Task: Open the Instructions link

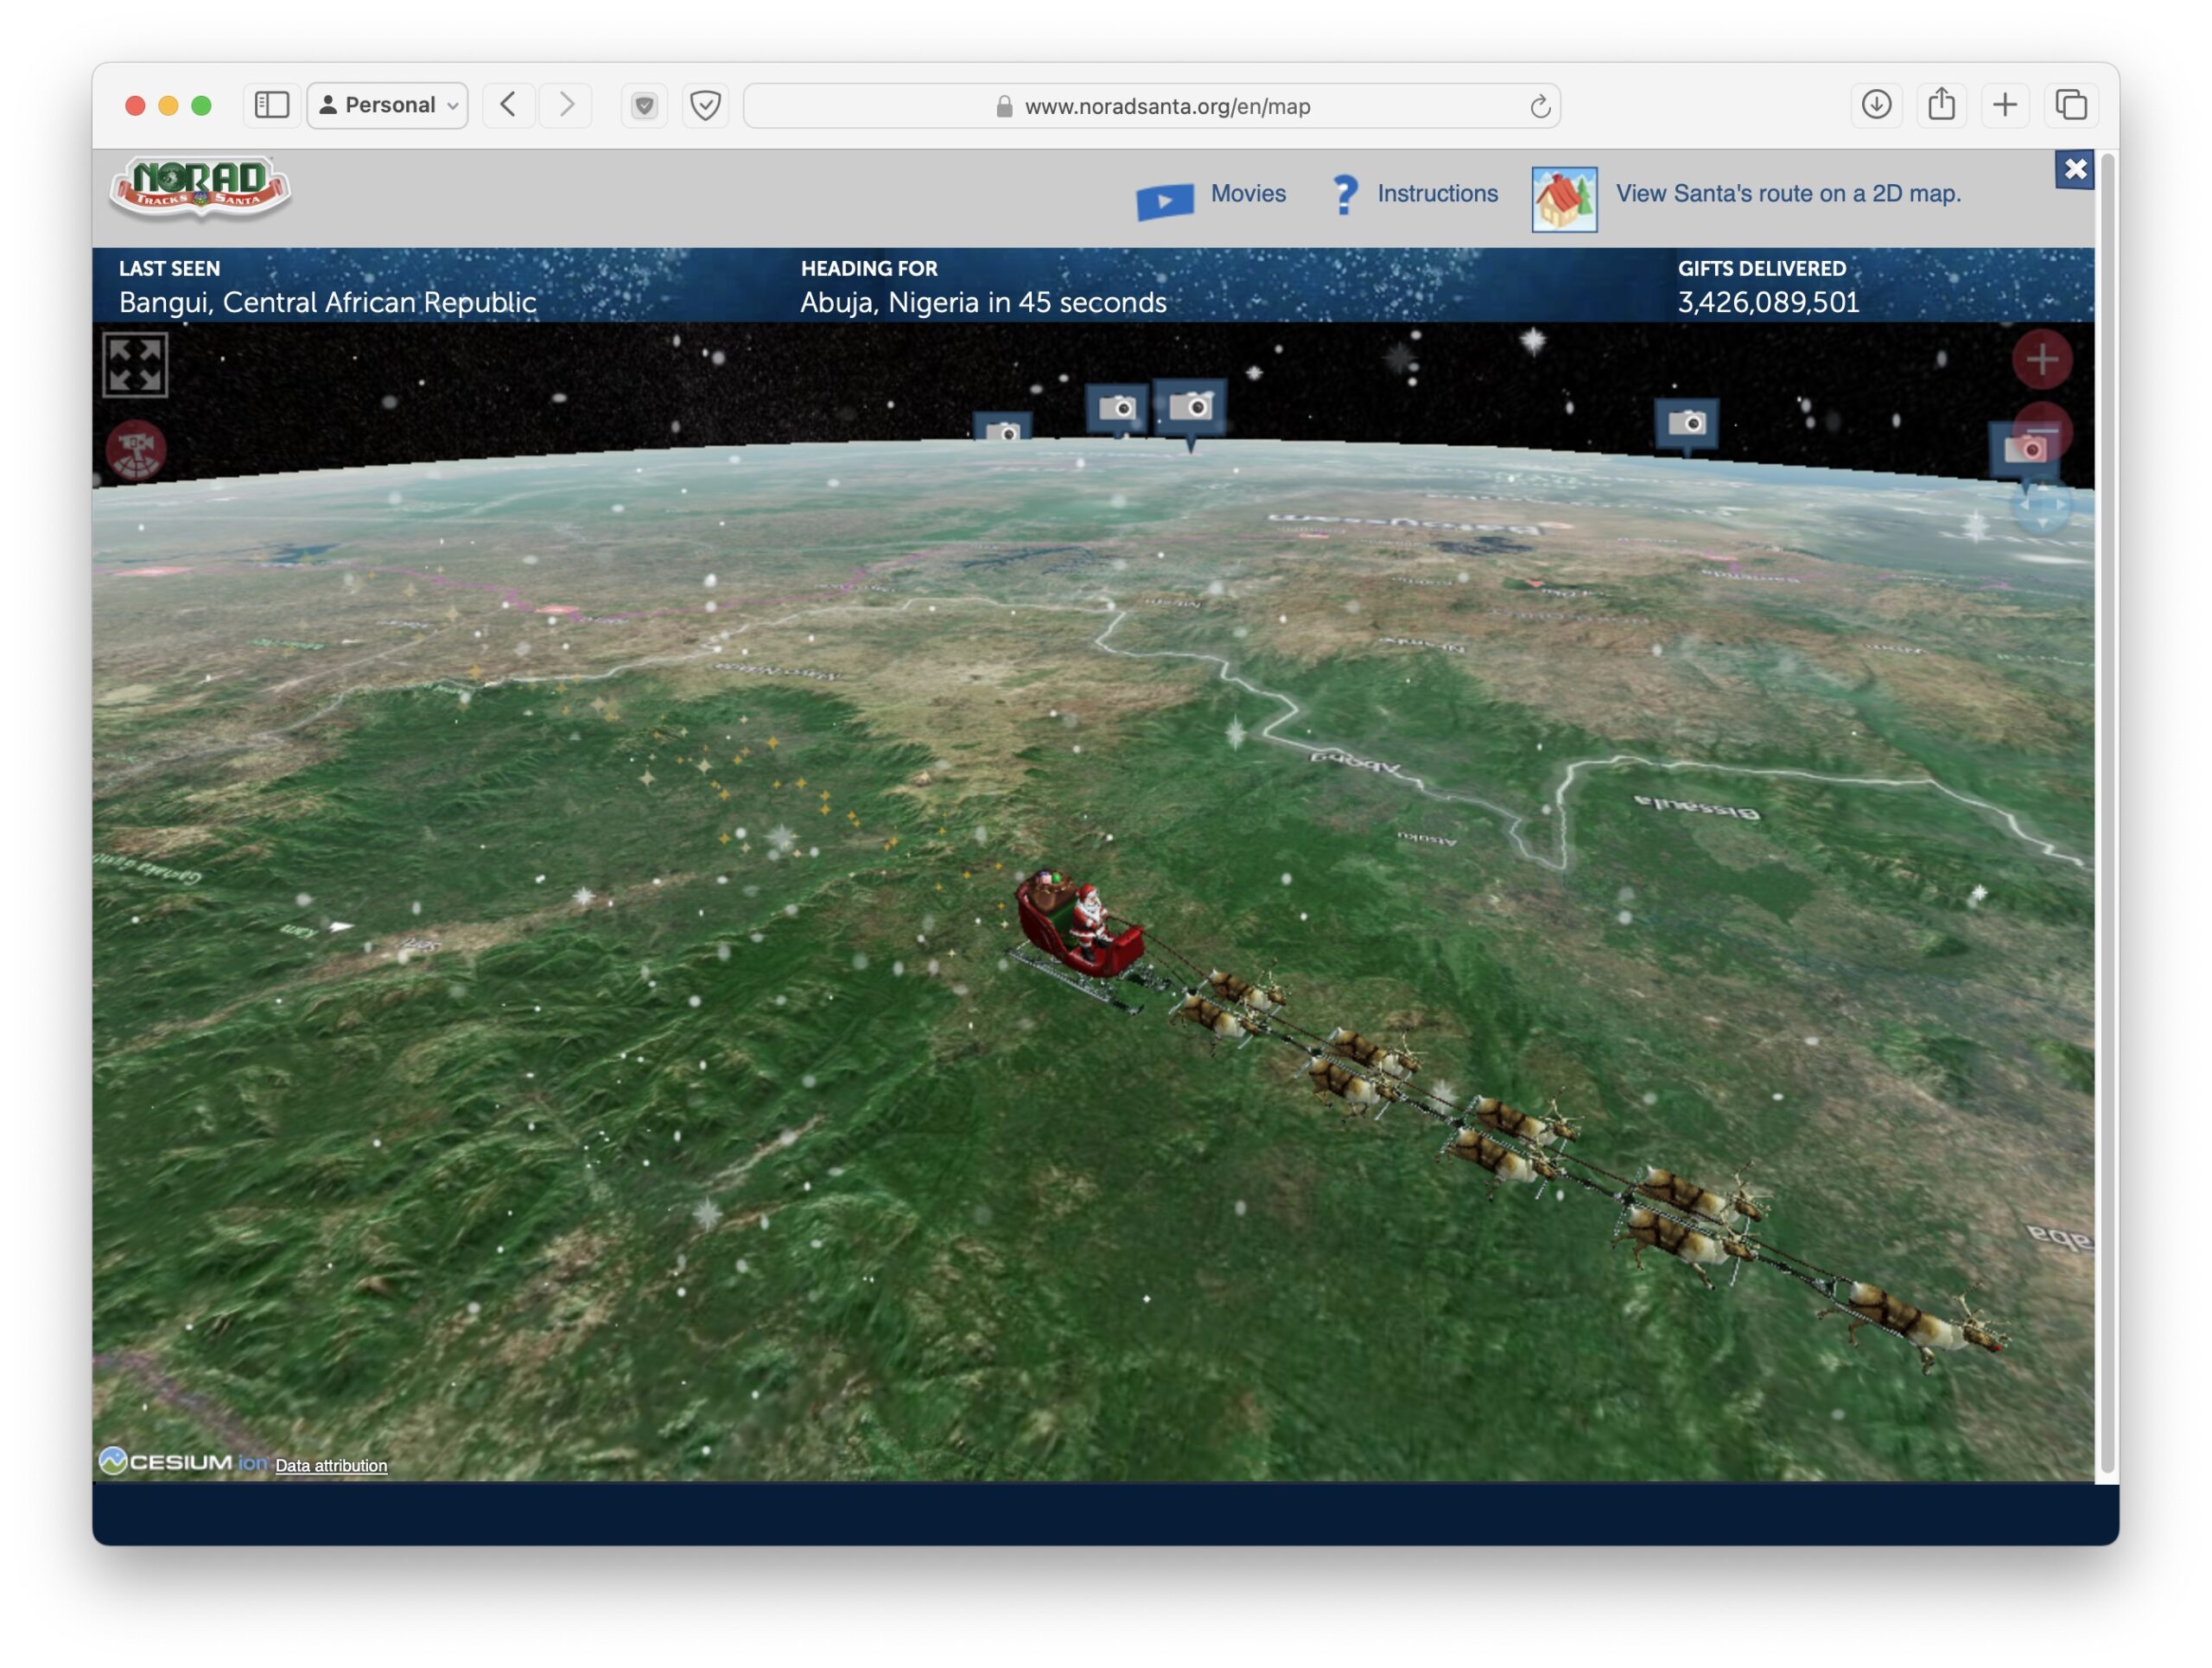Action: pyautogui.click(x=1436, y=193)
